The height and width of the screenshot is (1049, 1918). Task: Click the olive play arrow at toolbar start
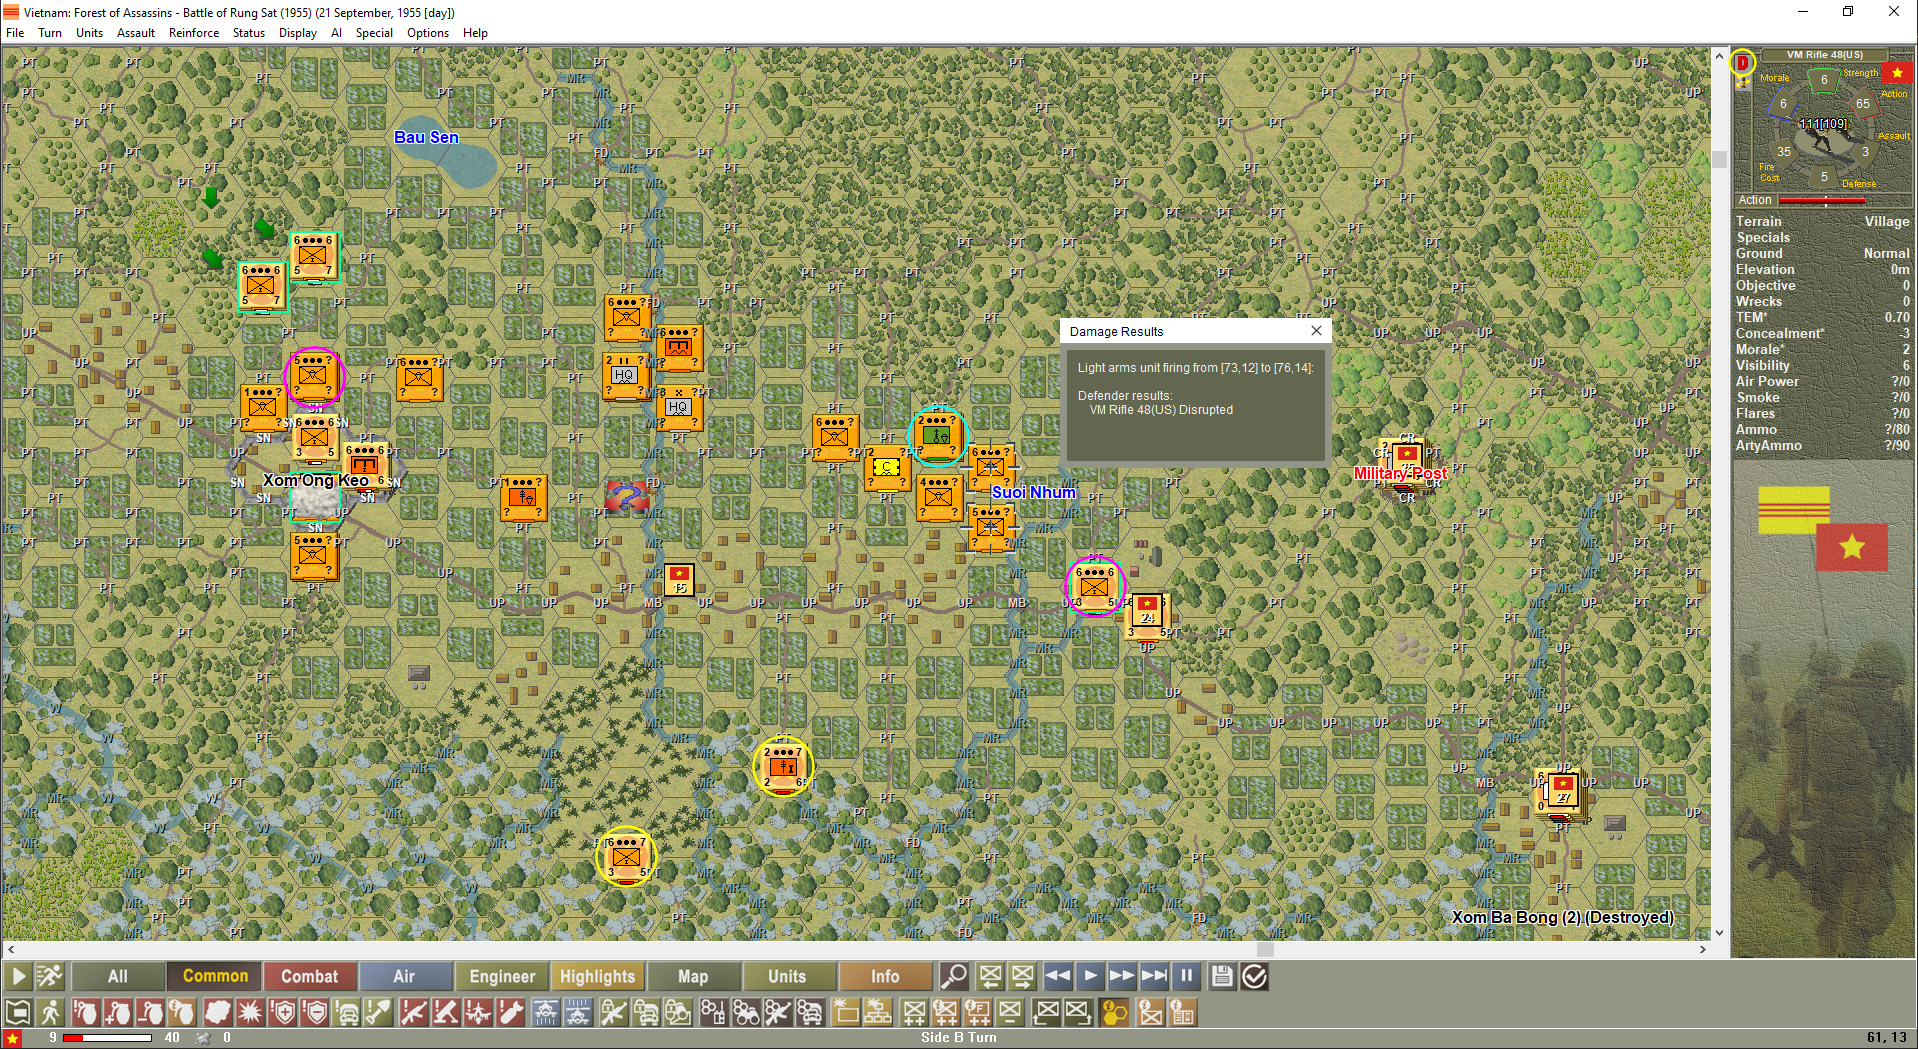[x=17, y=976]
